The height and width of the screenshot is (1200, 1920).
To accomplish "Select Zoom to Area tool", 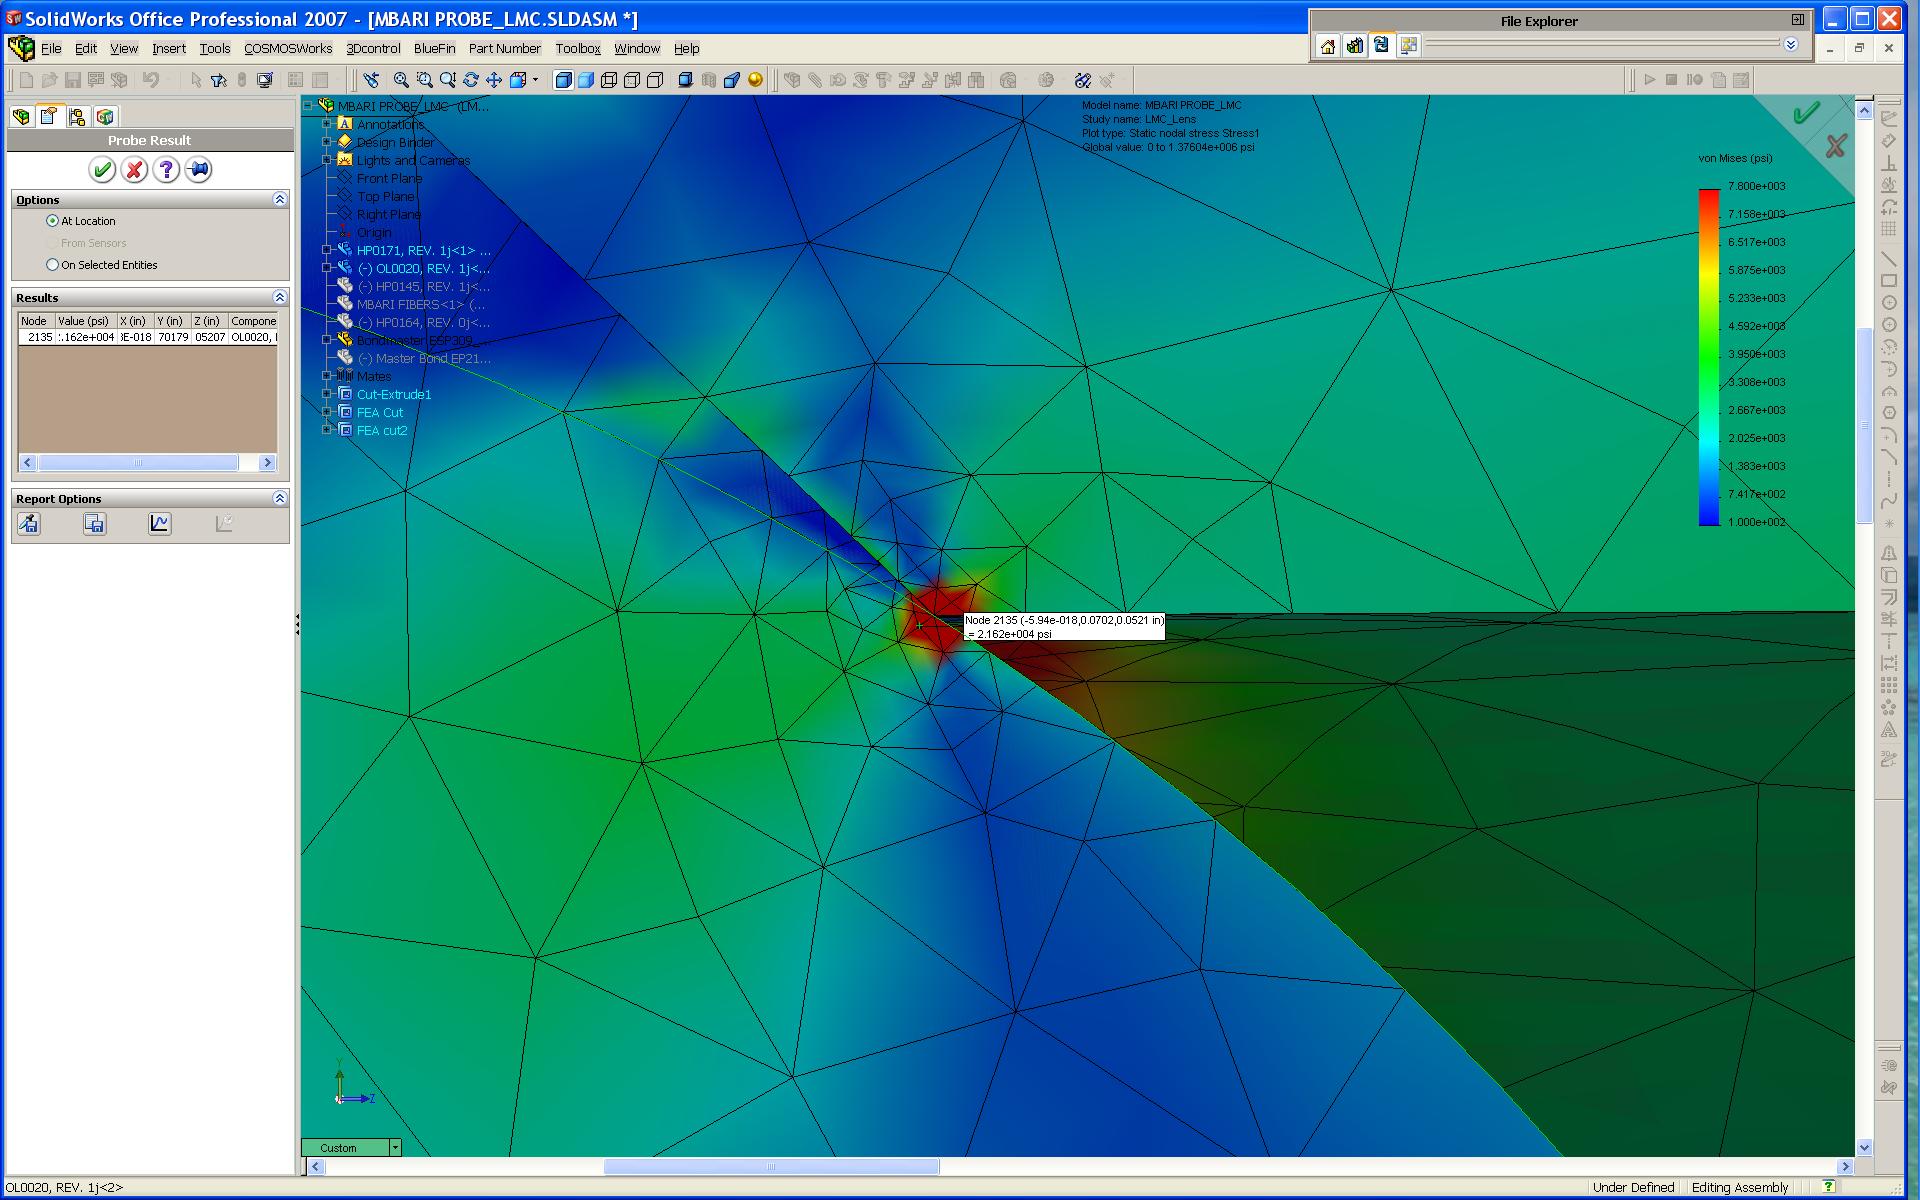I will 424,80.
